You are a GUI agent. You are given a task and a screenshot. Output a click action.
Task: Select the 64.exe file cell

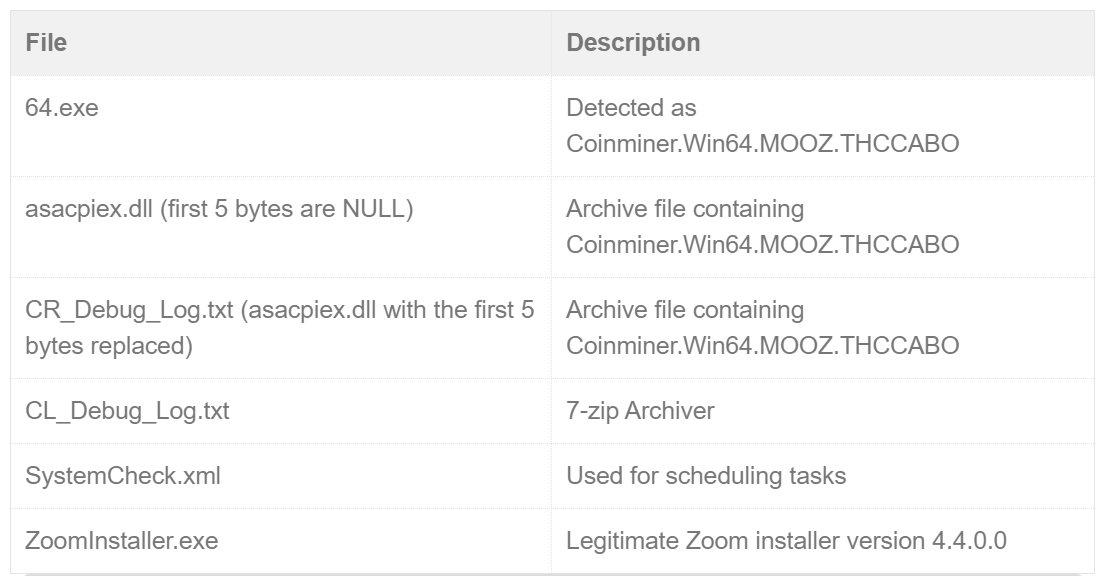tap(62, 108)
